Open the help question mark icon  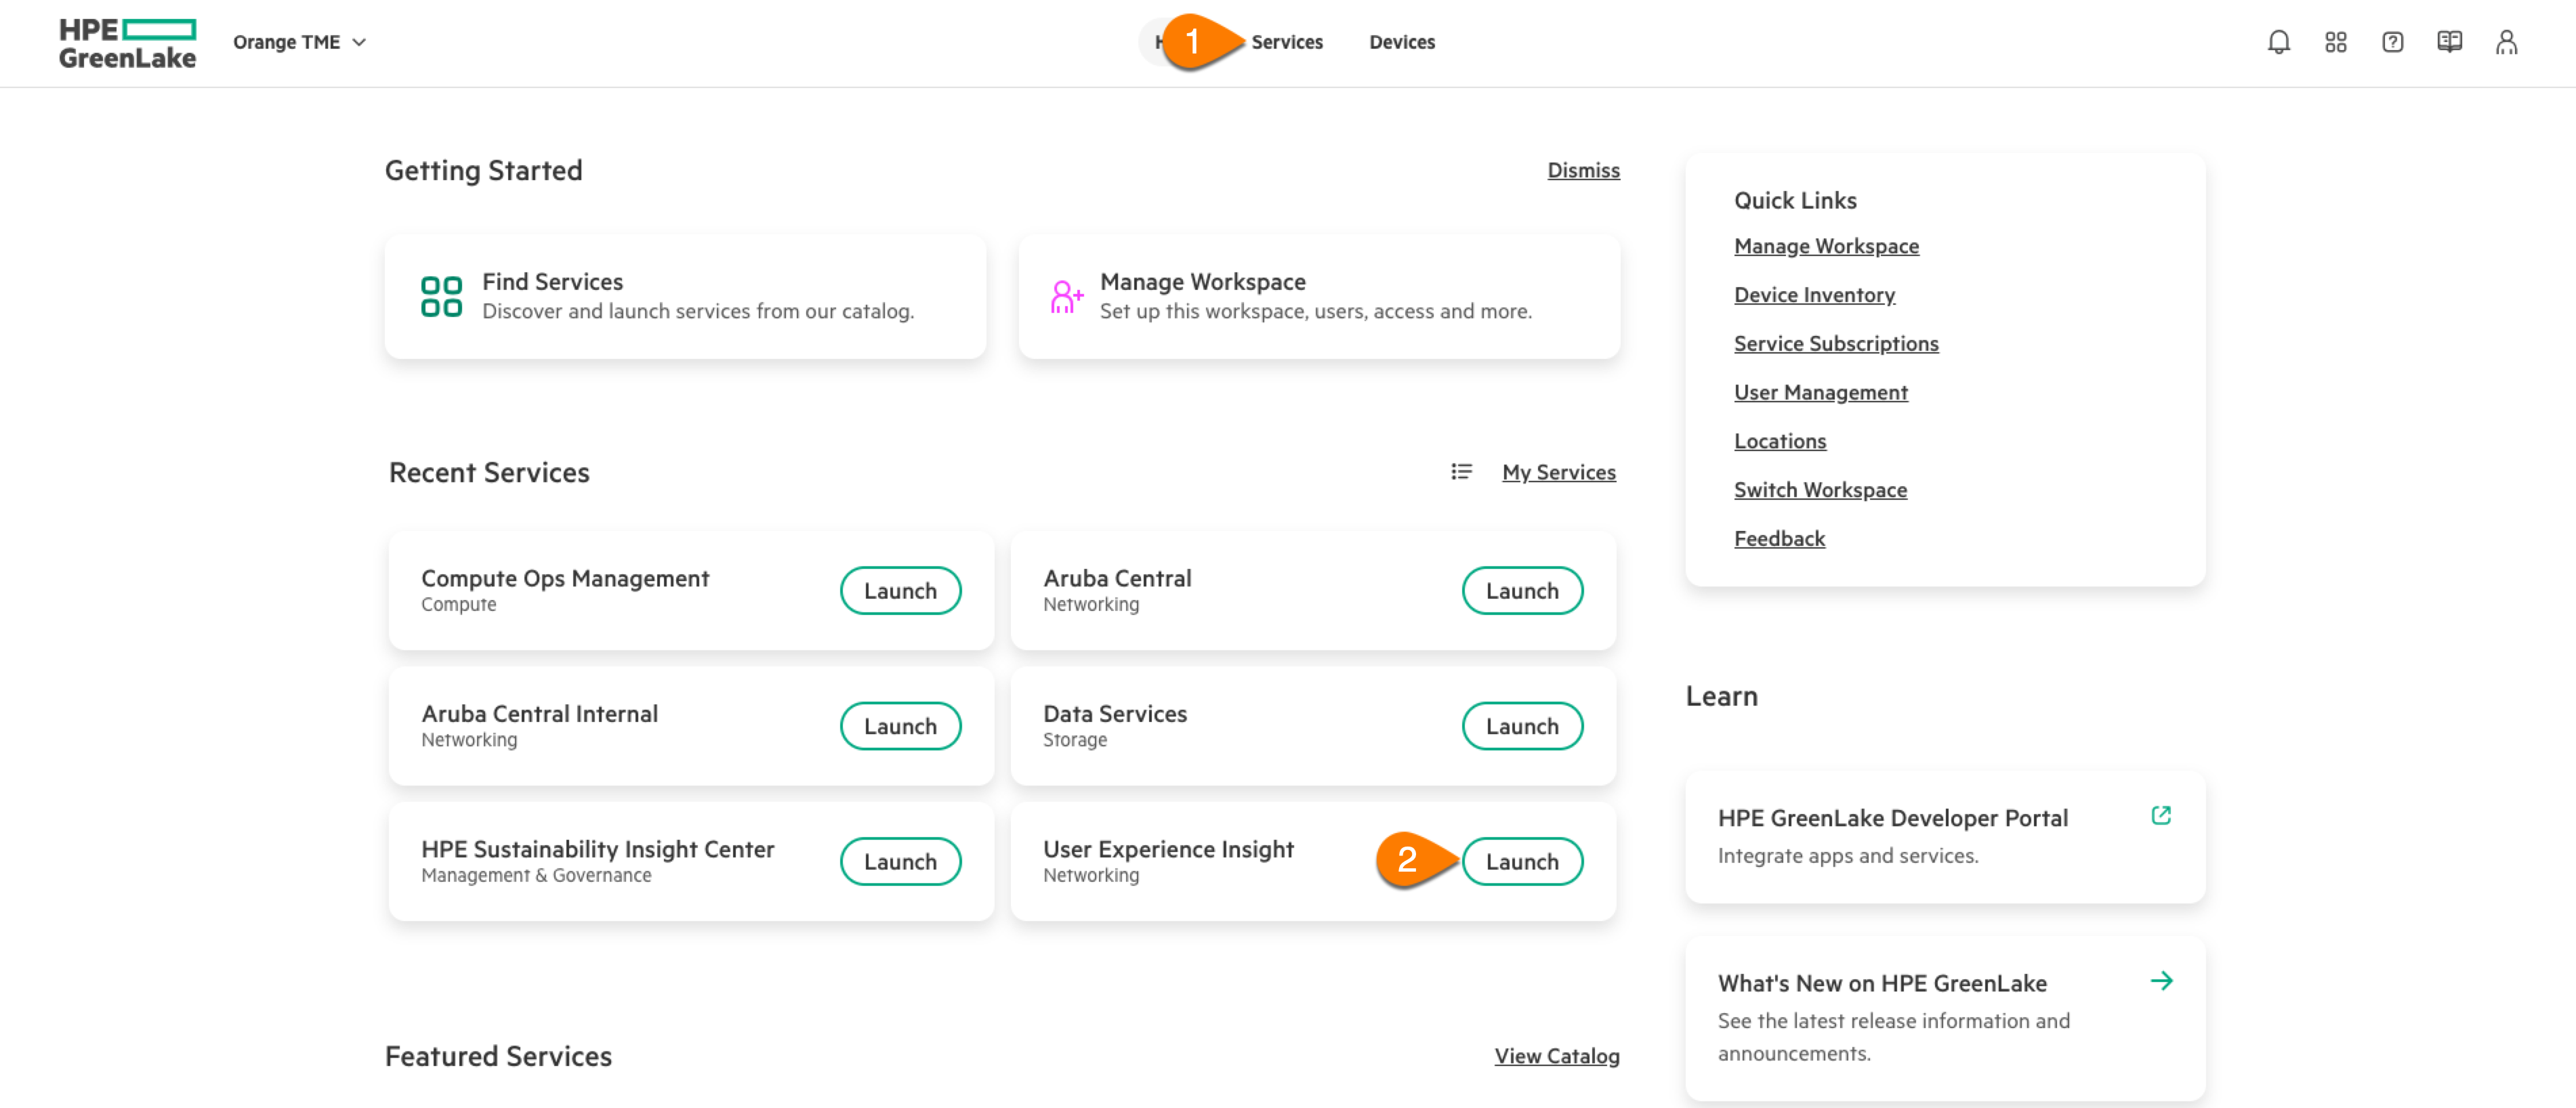pyautogui.click(x=2392, y=42)
